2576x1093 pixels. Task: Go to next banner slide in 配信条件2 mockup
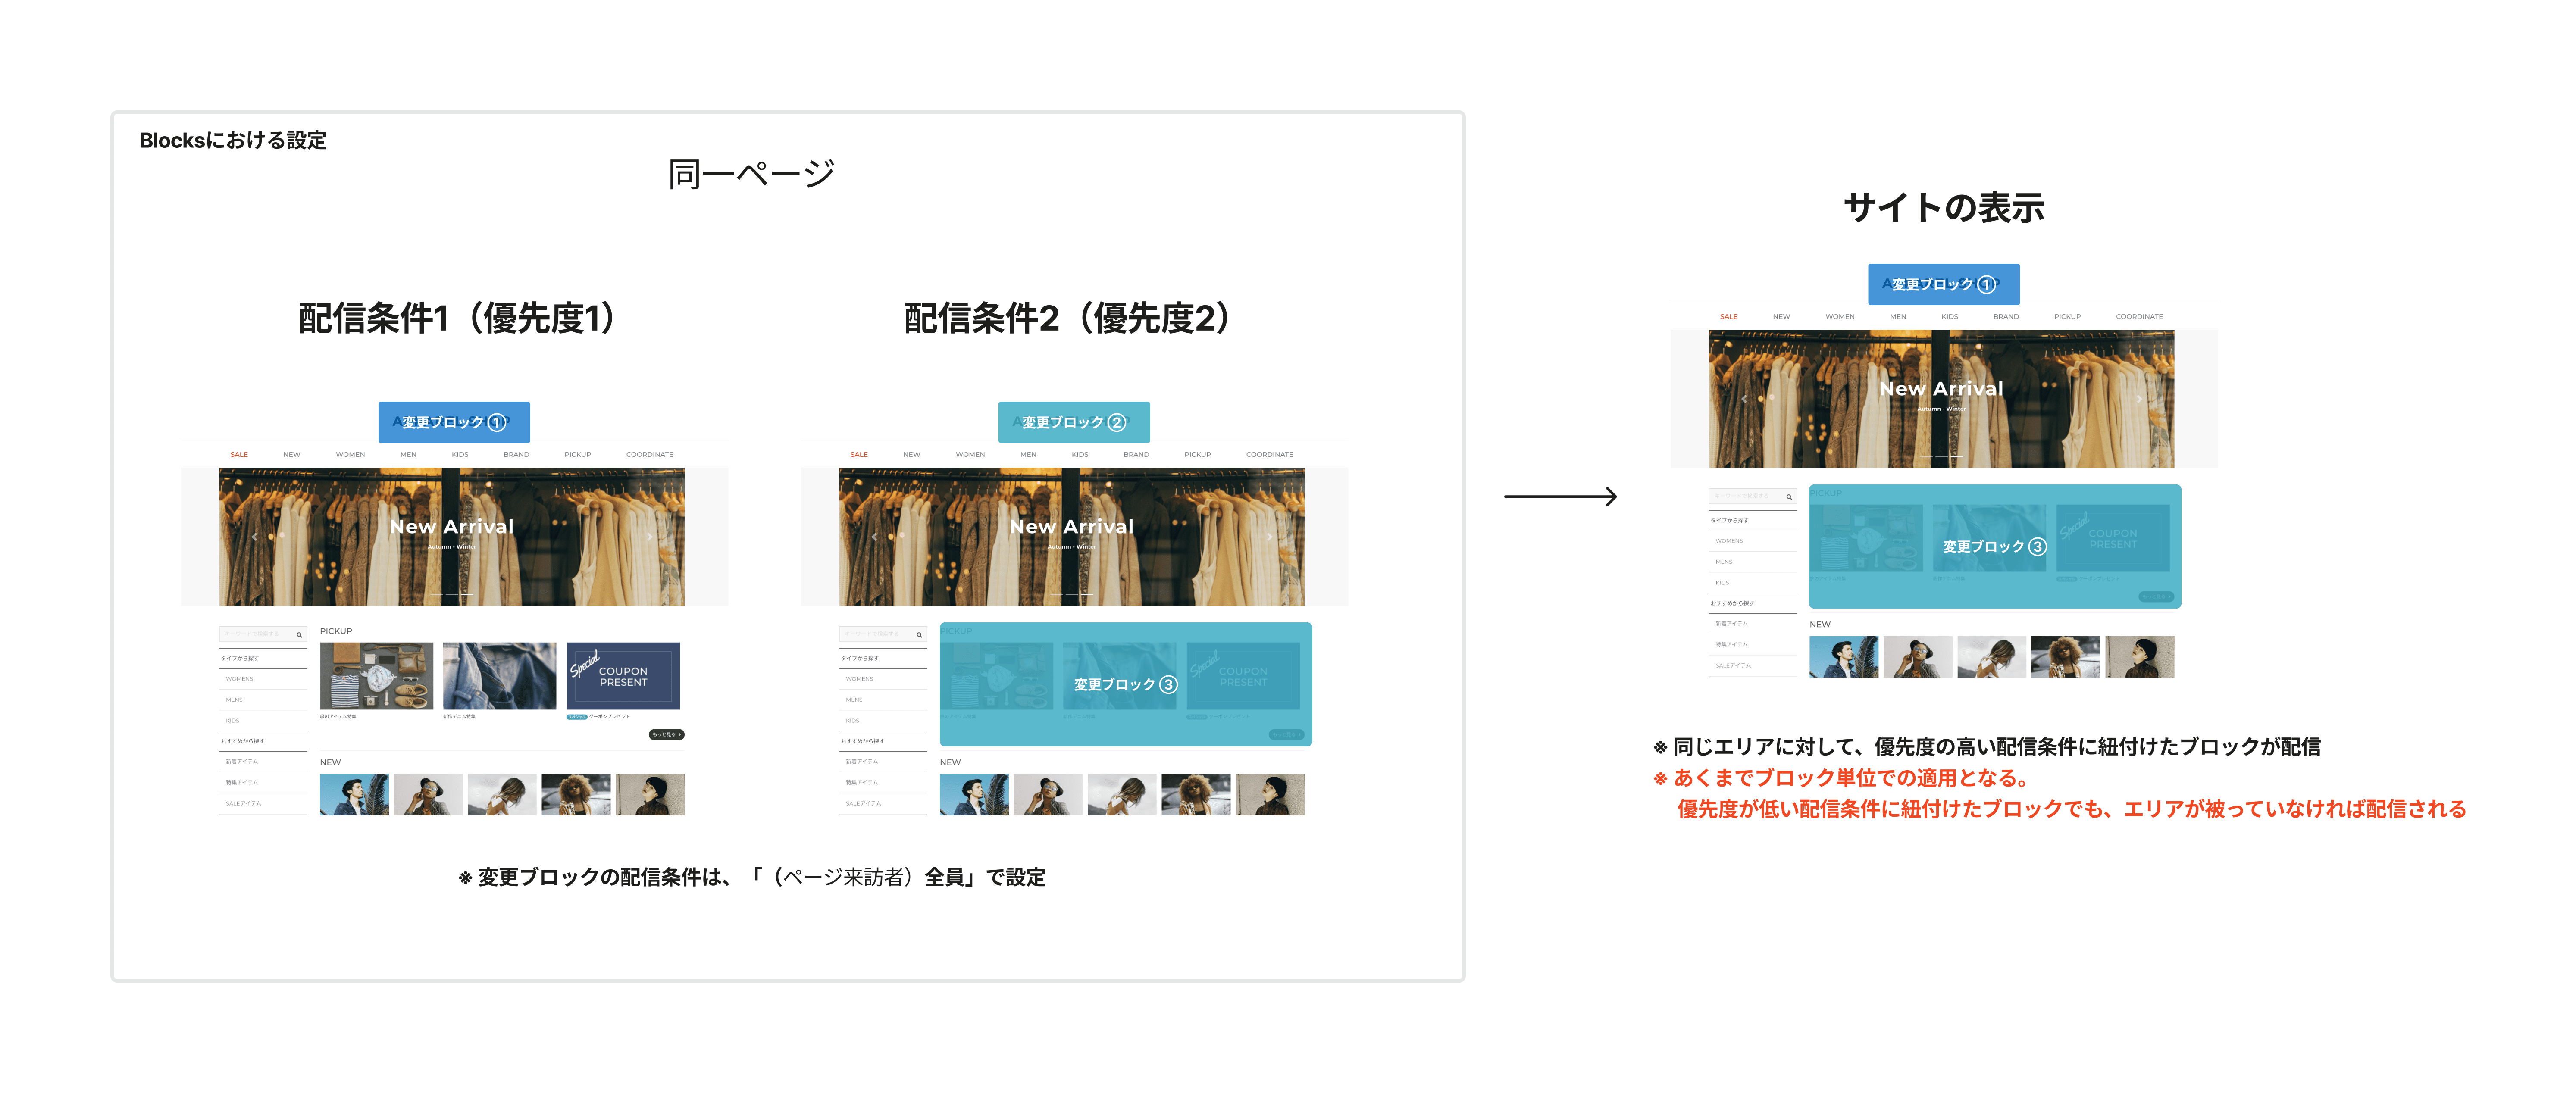tap(1269, 537)
